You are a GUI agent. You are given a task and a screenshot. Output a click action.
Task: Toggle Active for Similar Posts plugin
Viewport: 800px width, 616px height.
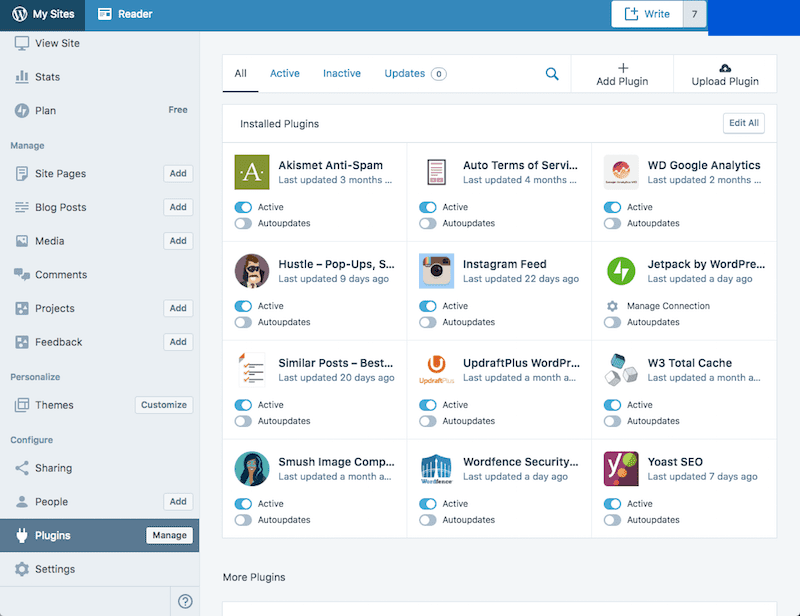click(243, 405)
